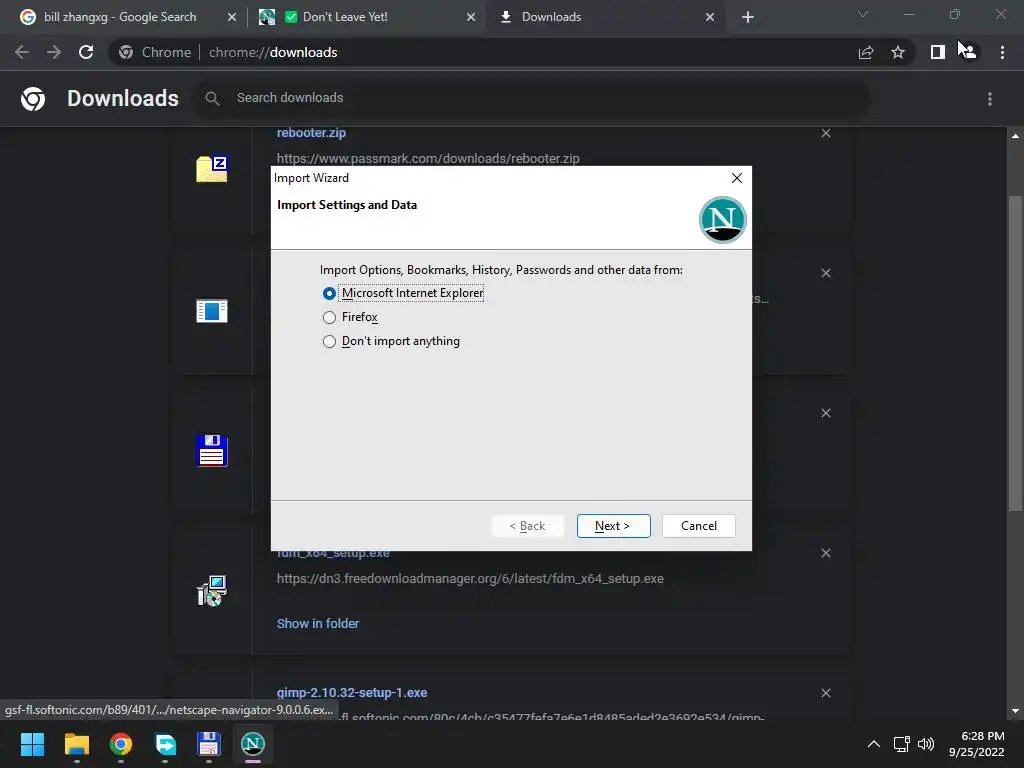This screenshot has width=1024, height=768.
Task: Toggle Chrome side panel
Action: click(x=938, y=52)
